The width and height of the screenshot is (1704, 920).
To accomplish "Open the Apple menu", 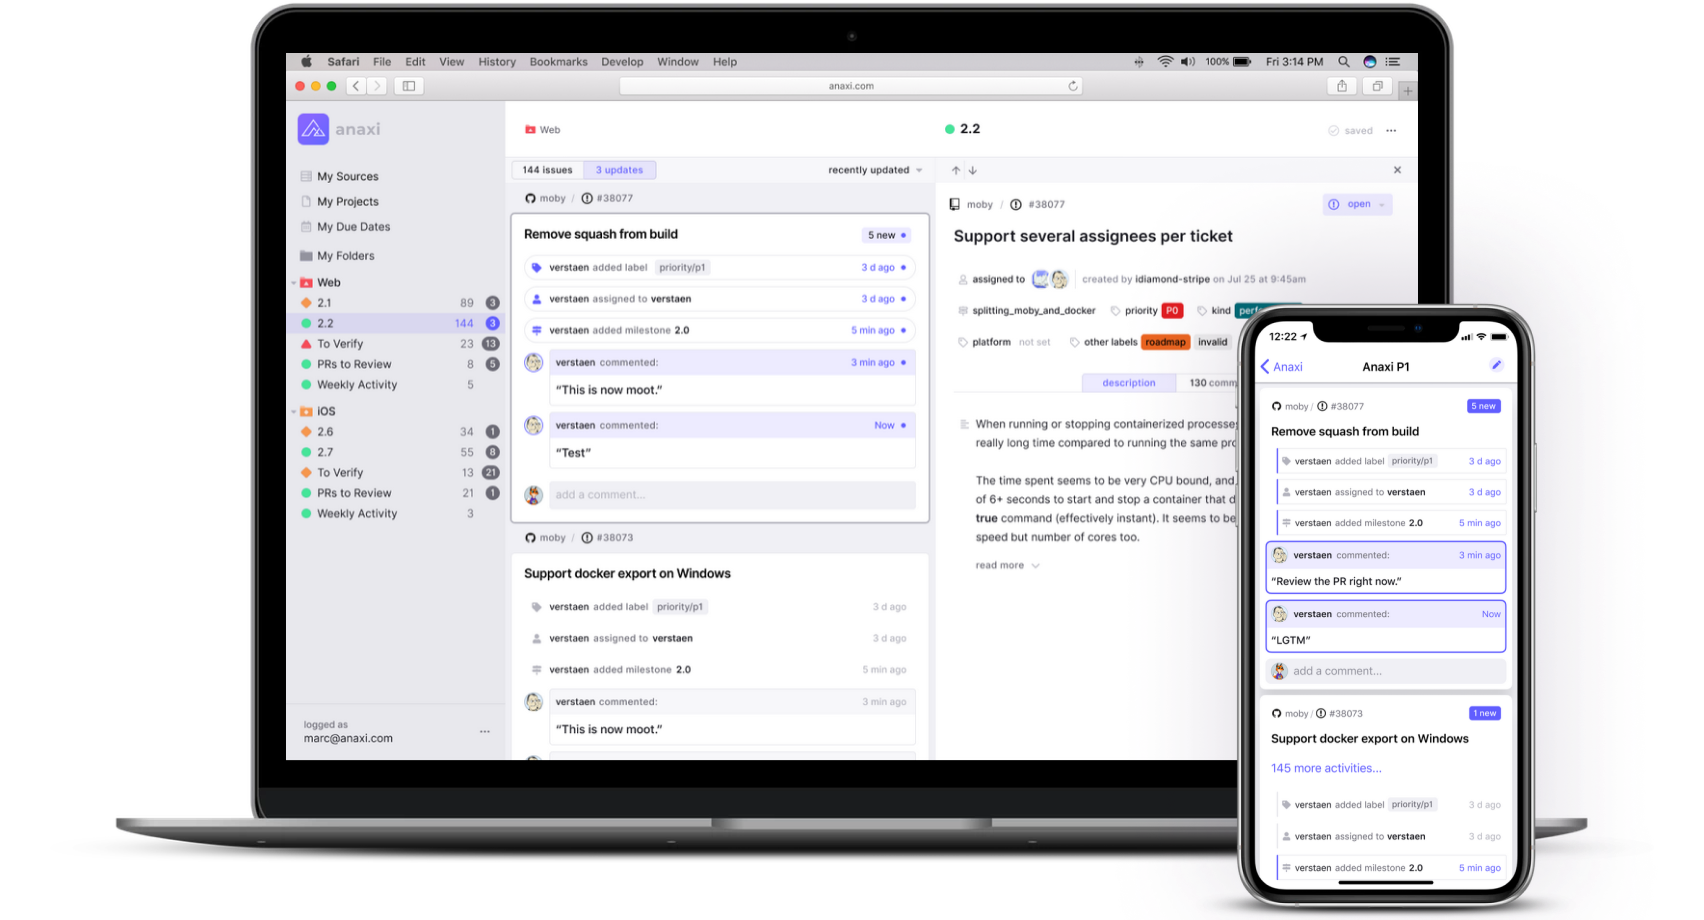I will [306, 62].
